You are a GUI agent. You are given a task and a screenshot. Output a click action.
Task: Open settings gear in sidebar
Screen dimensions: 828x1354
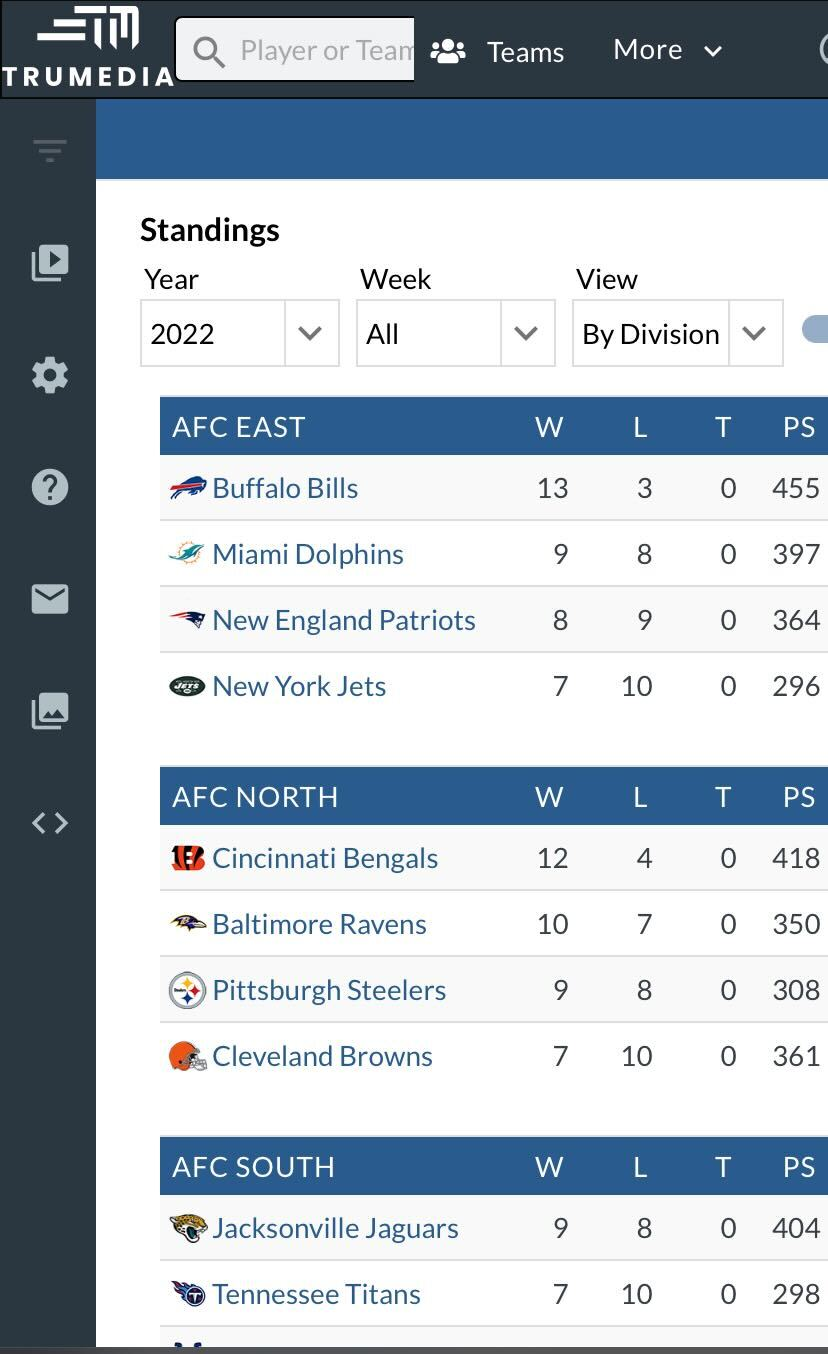coord(50,375)
